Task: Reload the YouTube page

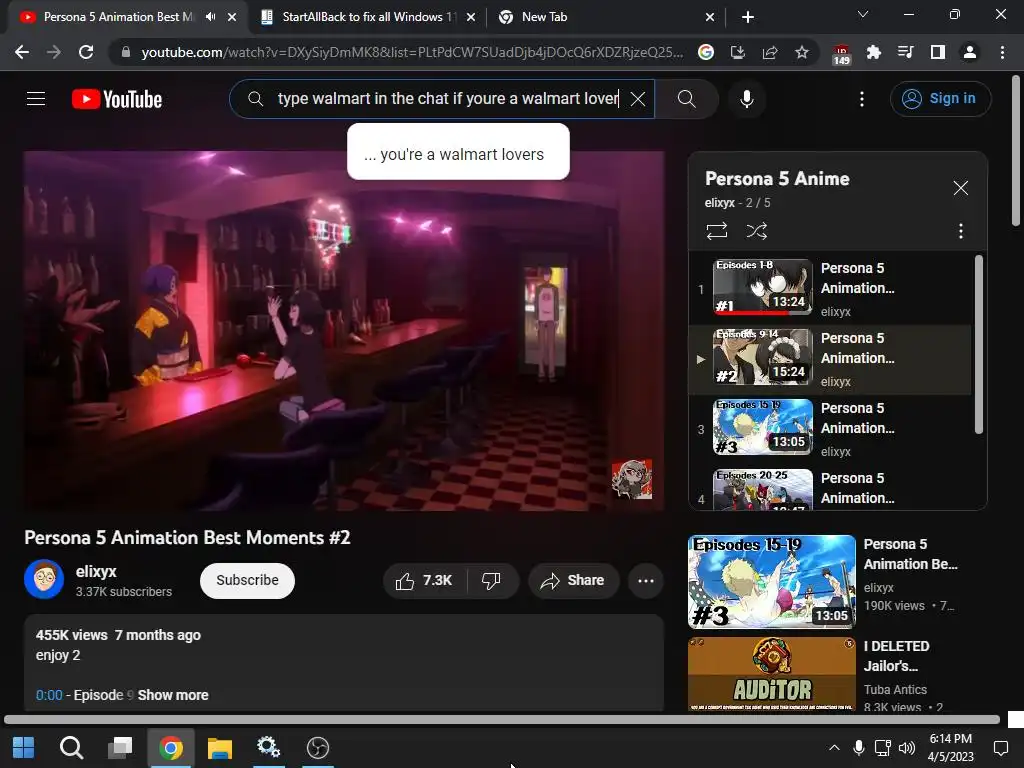Action: (x=86, y=52)
